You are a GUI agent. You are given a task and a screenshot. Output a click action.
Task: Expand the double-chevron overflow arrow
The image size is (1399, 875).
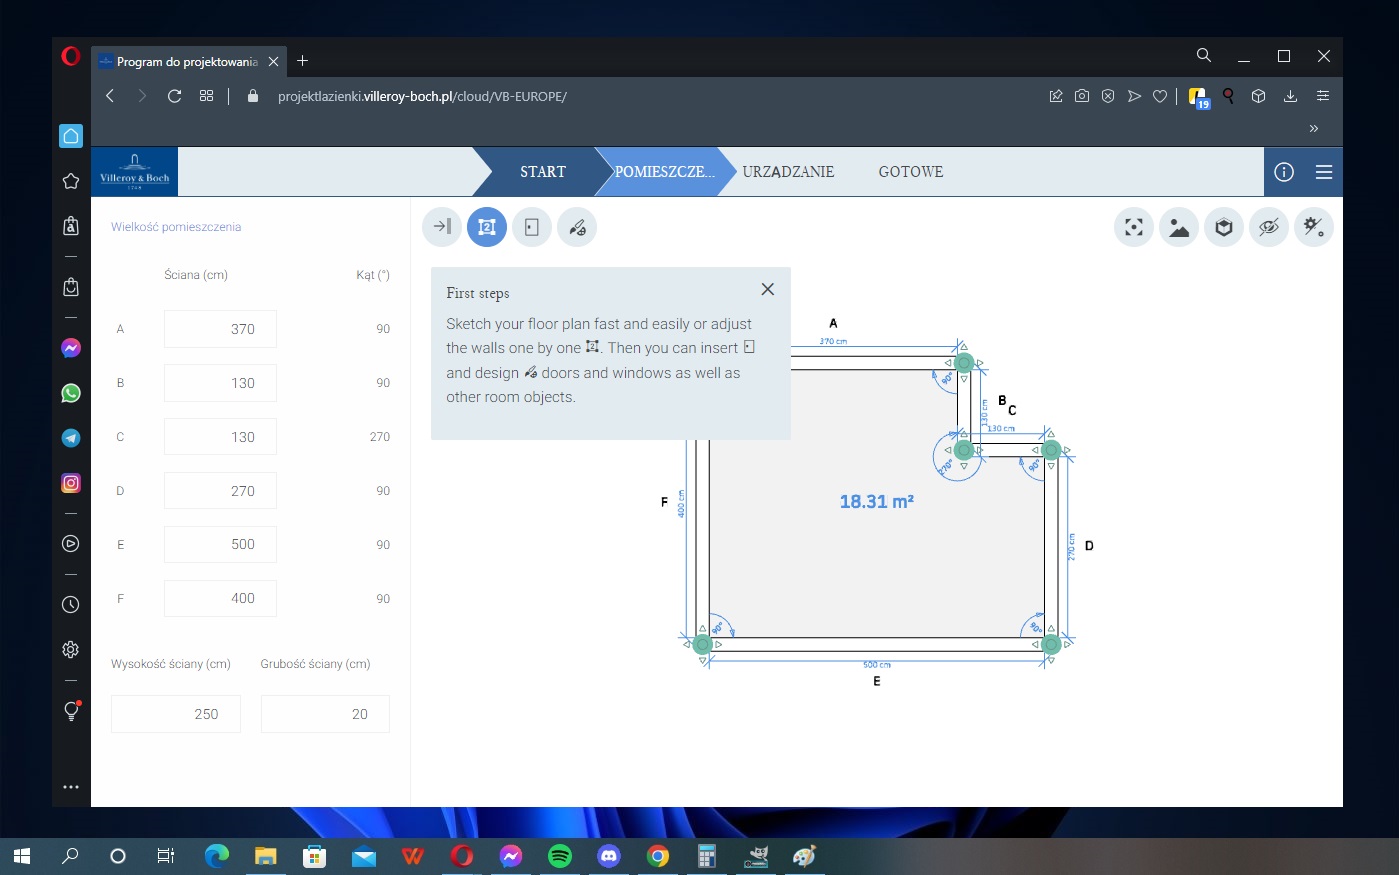coord(1313,128)
